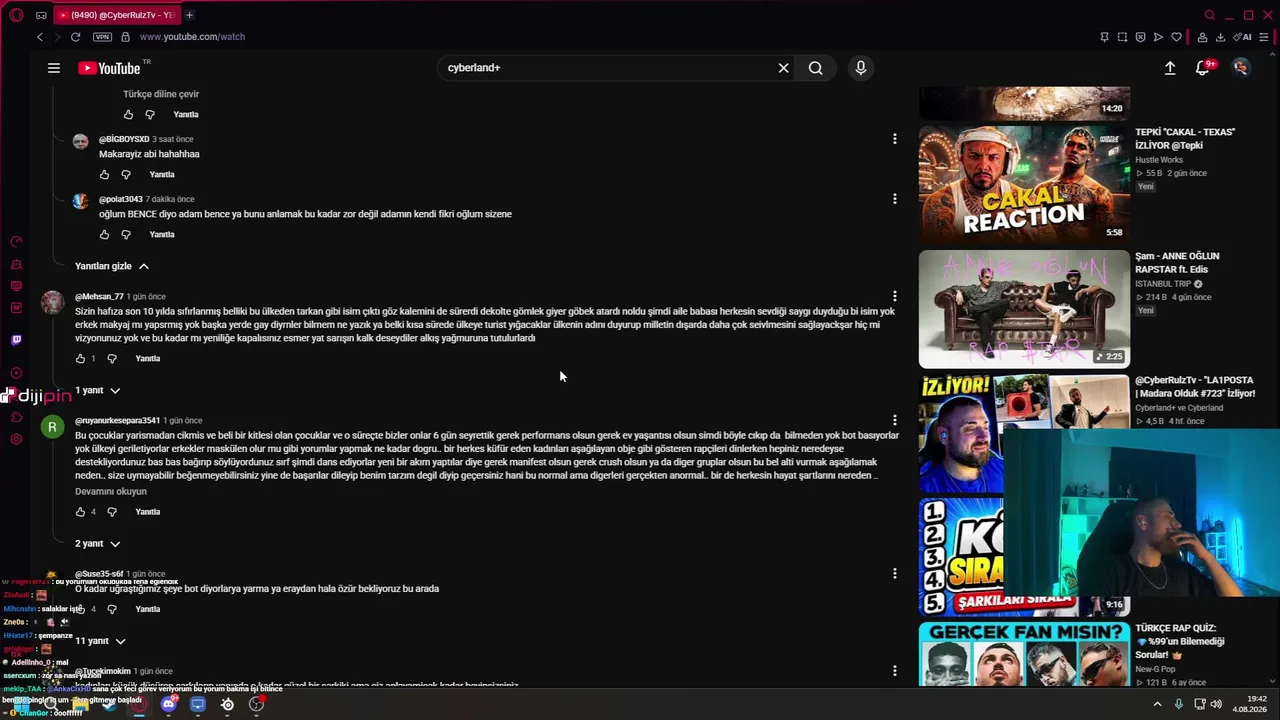Open the Aria AI toolbar button

[1244, 37]
